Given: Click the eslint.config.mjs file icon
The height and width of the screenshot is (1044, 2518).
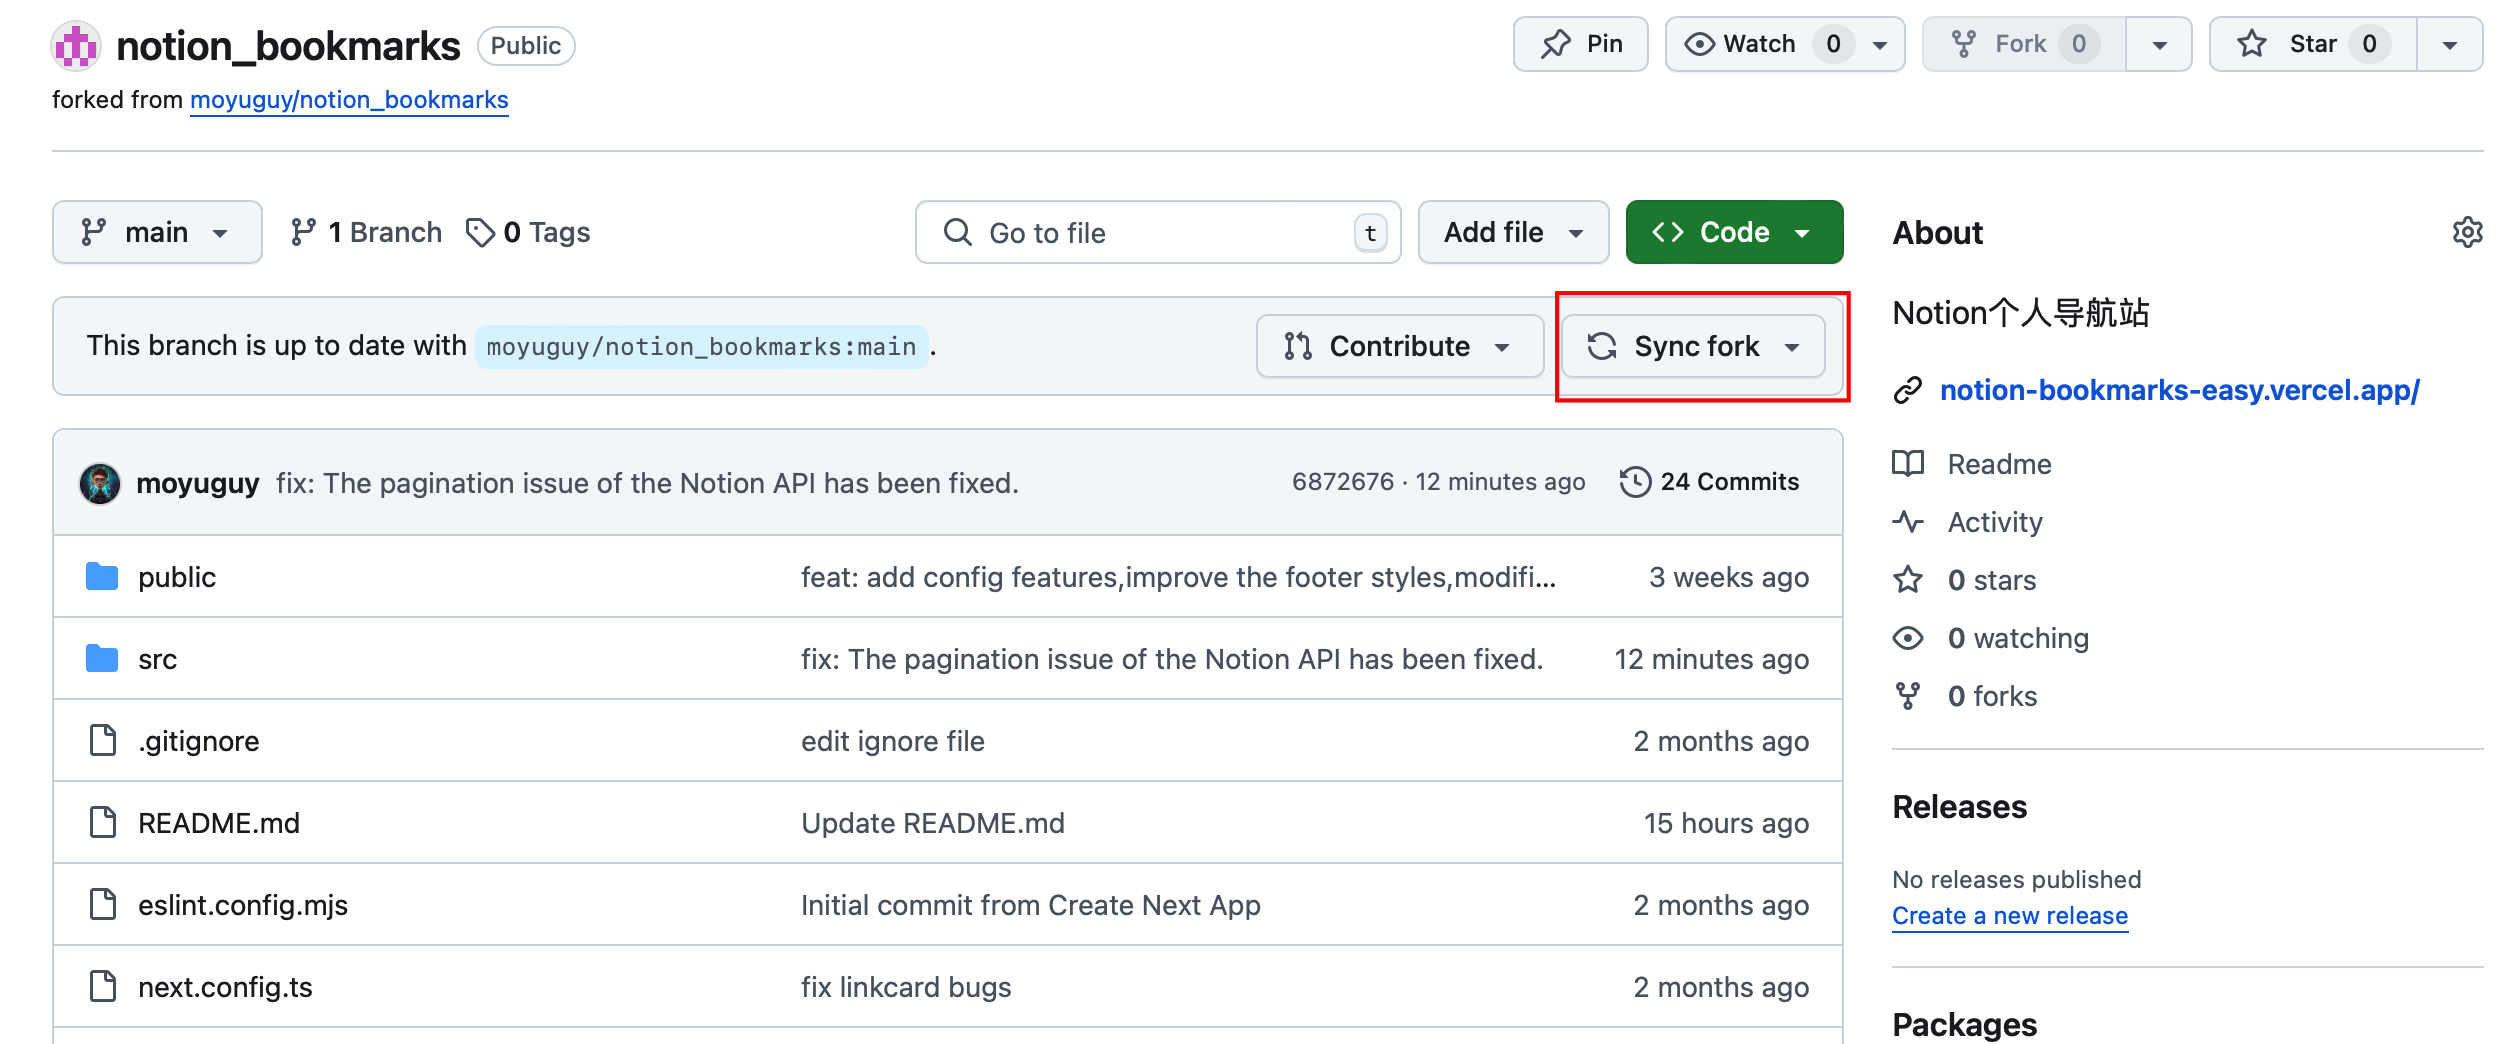Looking at the screenshot, I should 103,905.
